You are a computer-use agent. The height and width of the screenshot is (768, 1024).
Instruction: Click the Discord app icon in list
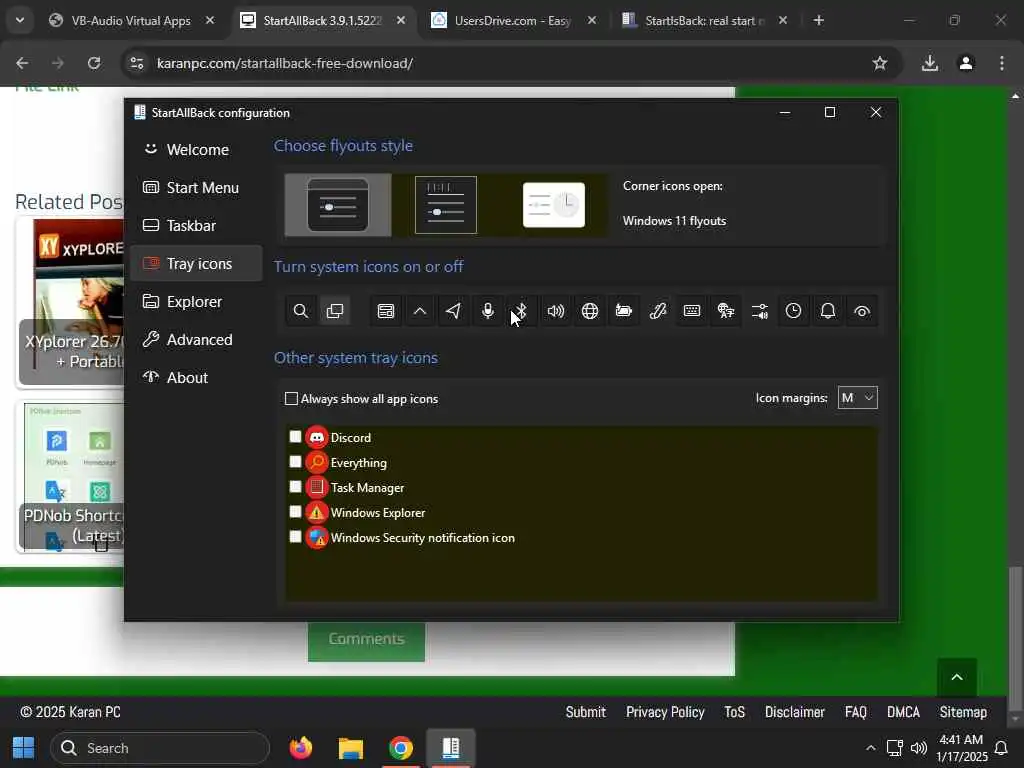[317, 438]
